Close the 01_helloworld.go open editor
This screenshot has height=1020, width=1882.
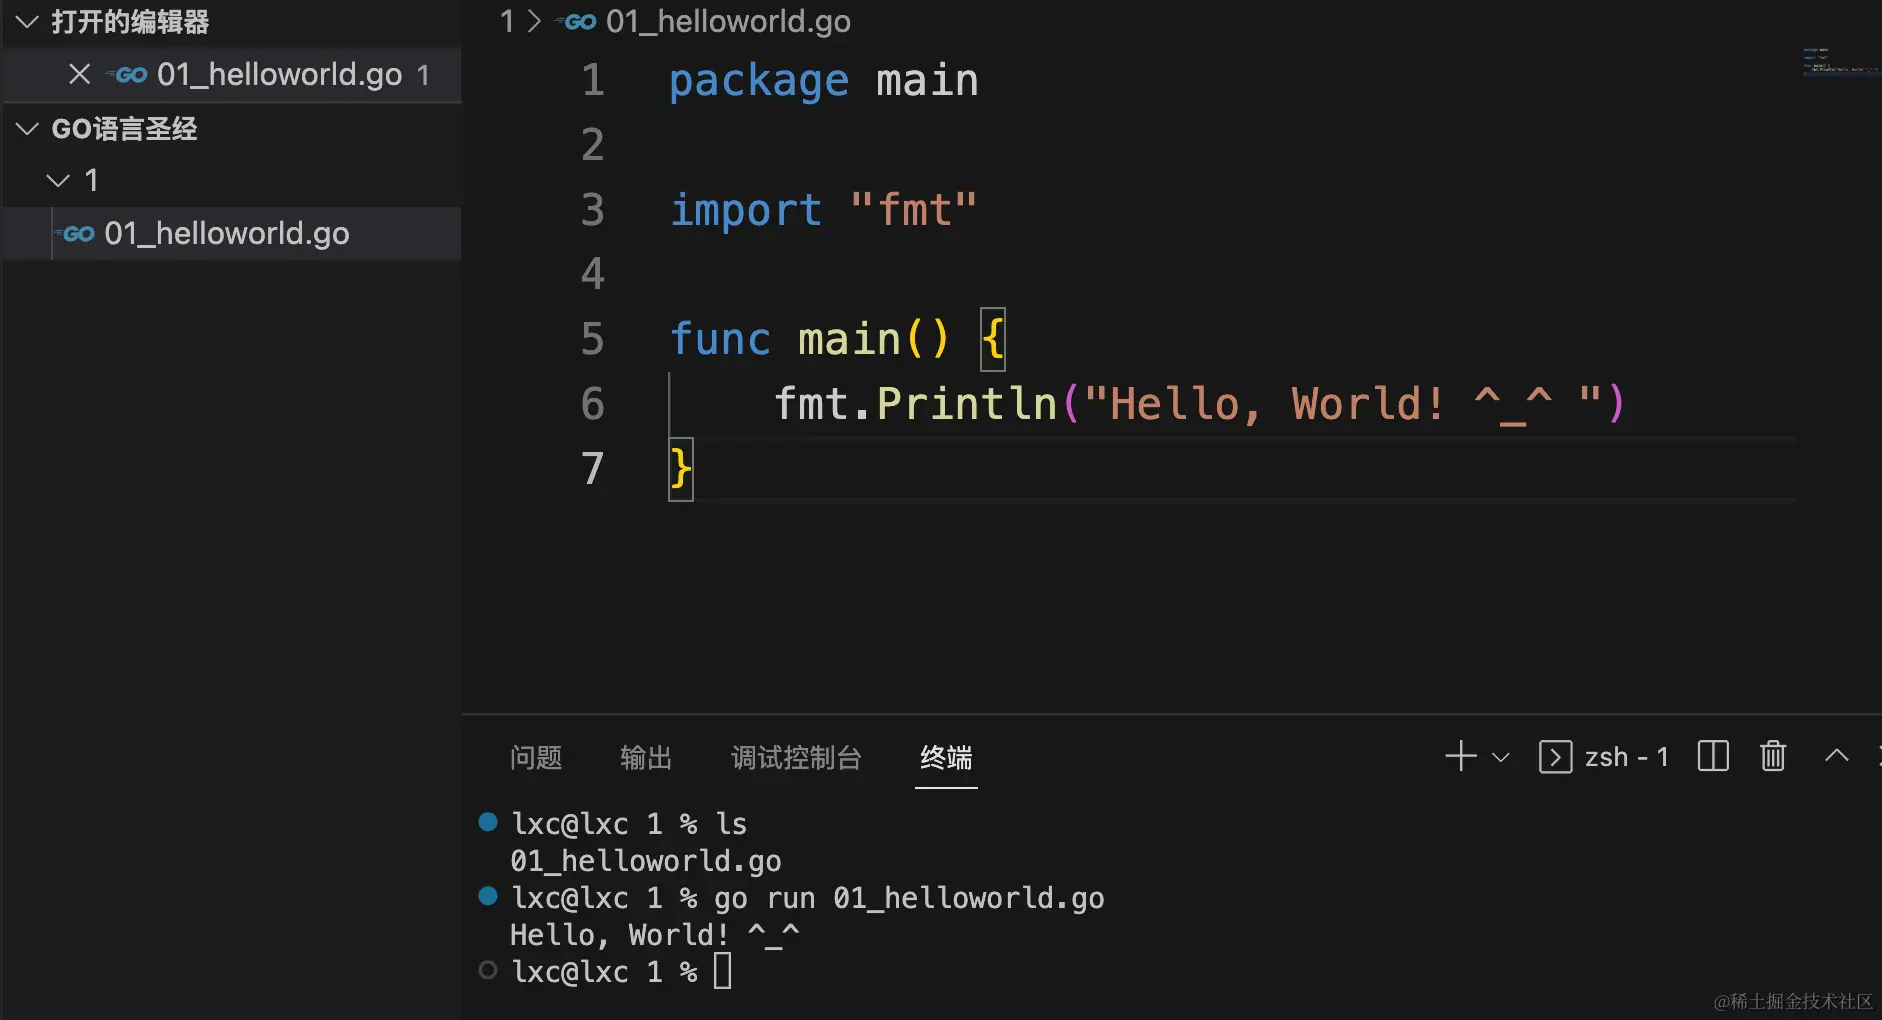coord(79,74)
